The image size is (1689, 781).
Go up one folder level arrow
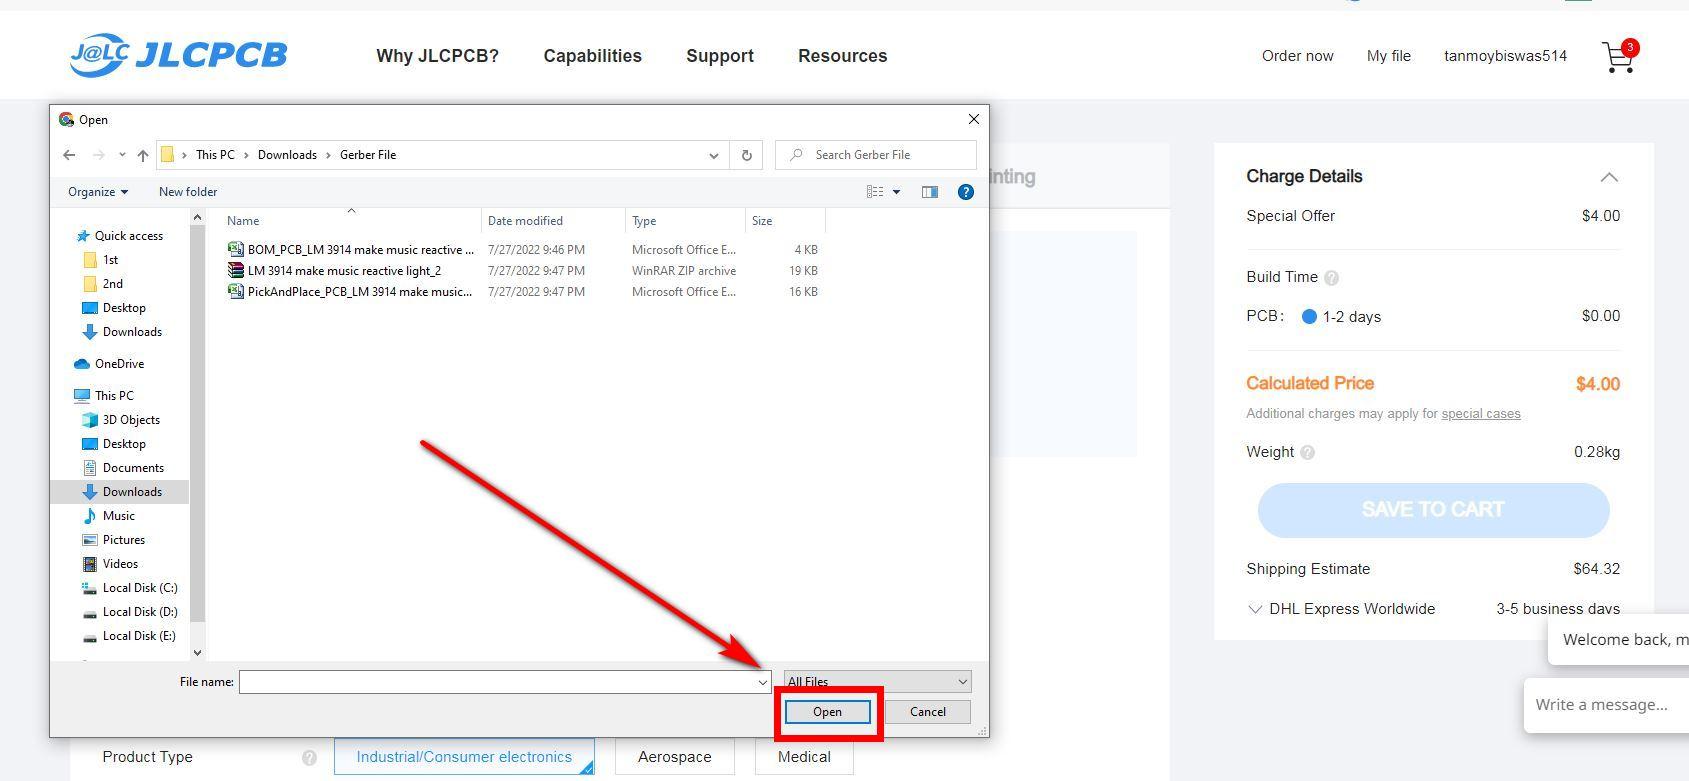[x=143, y=155]
